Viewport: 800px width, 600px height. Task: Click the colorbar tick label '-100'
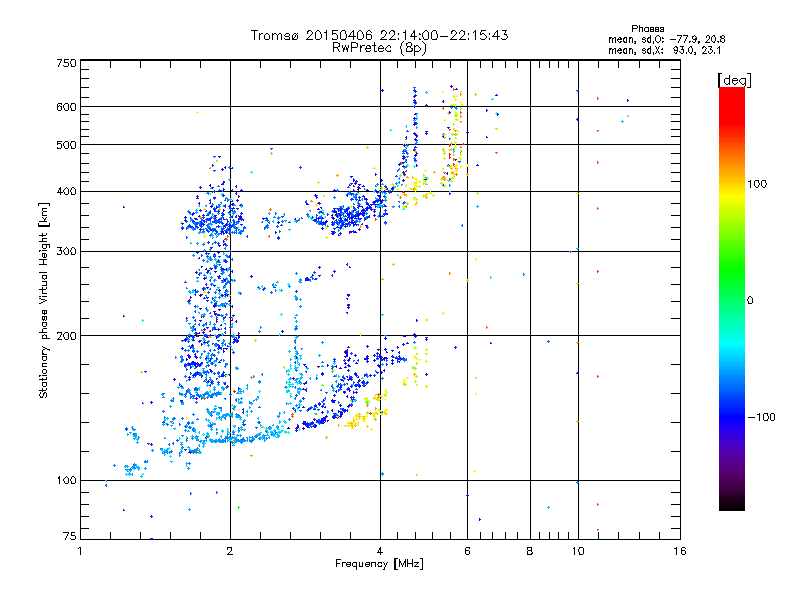click(761, 417)
